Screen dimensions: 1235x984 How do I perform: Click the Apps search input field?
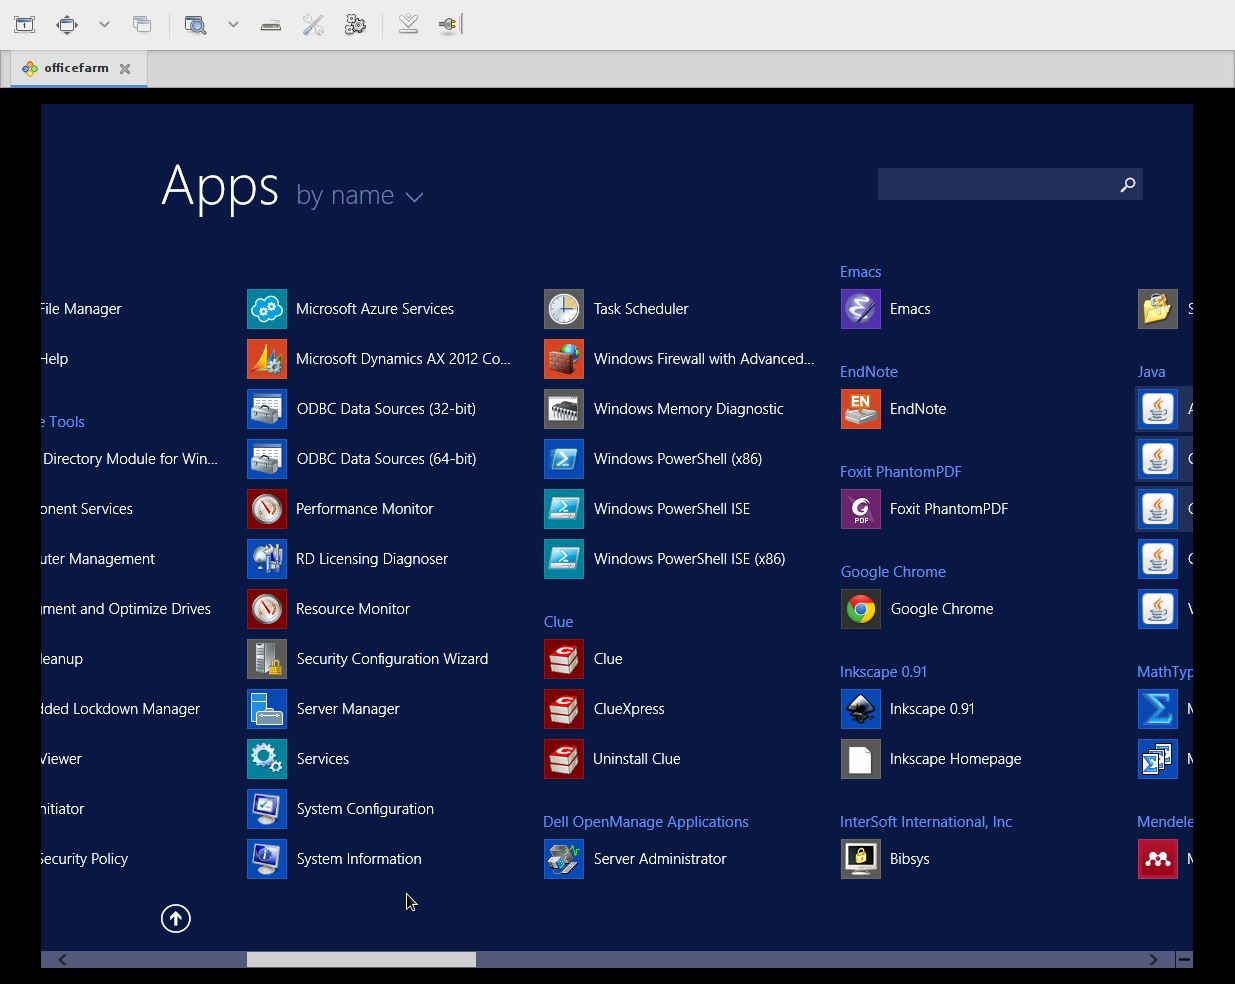coord(1010,184)
